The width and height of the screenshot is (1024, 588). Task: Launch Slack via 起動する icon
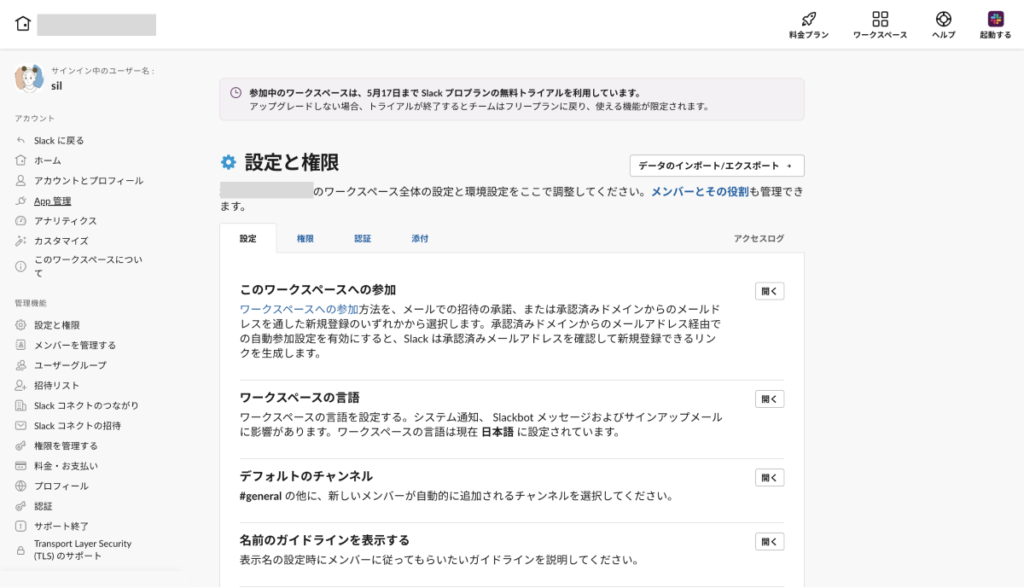(x=995, y=19)
